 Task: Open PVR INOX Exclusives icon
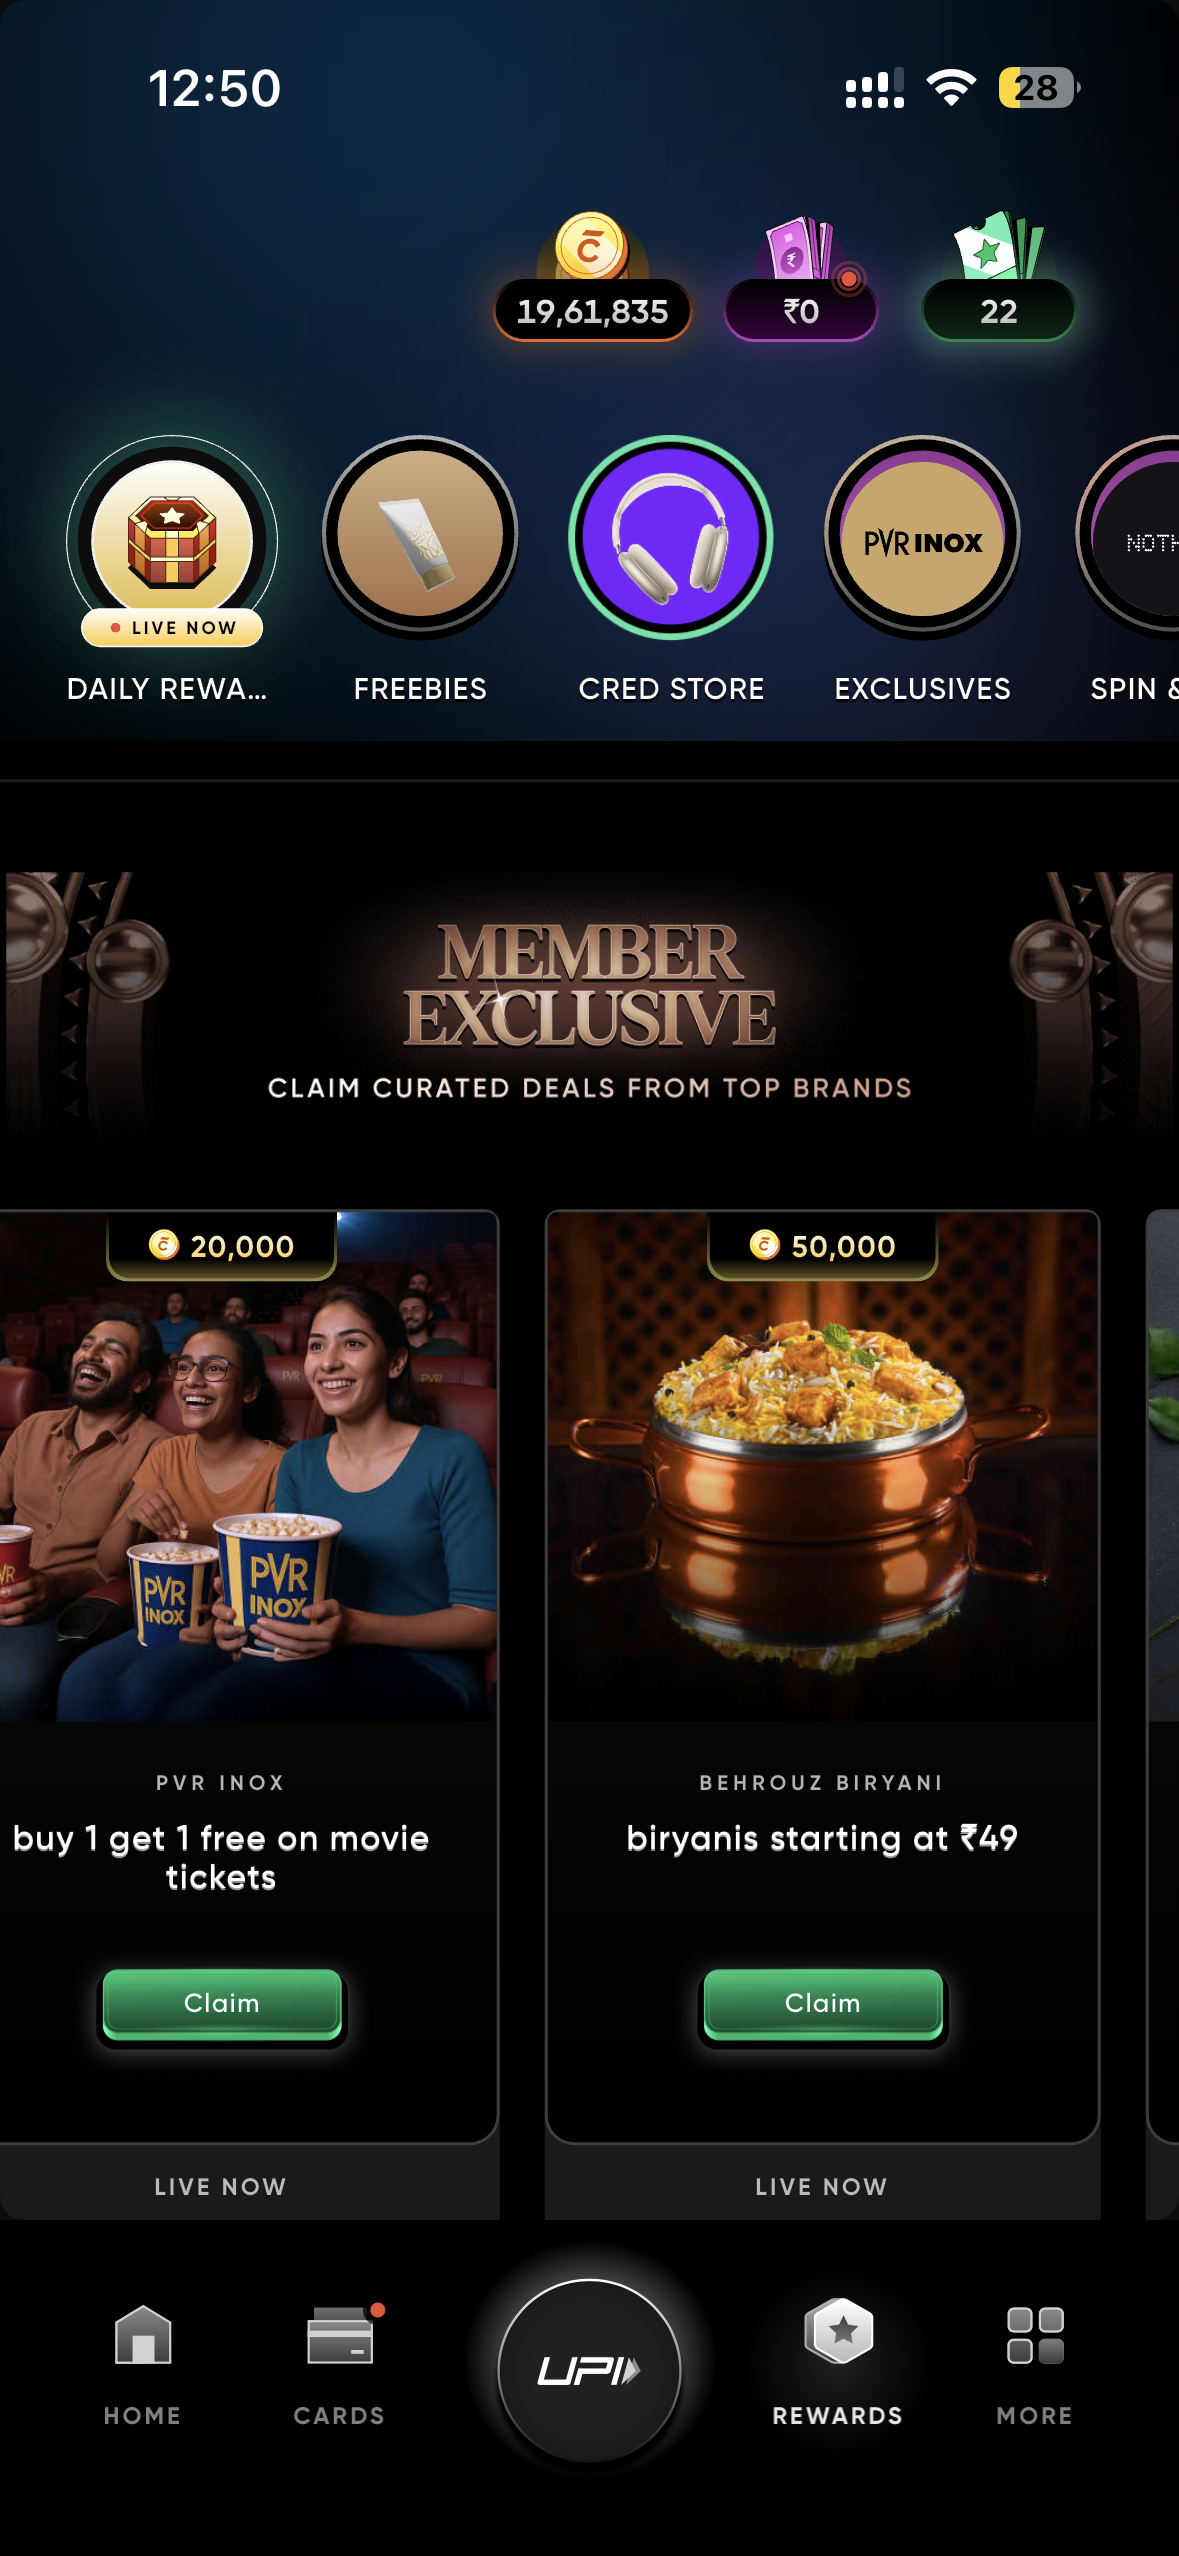[922, 537]
